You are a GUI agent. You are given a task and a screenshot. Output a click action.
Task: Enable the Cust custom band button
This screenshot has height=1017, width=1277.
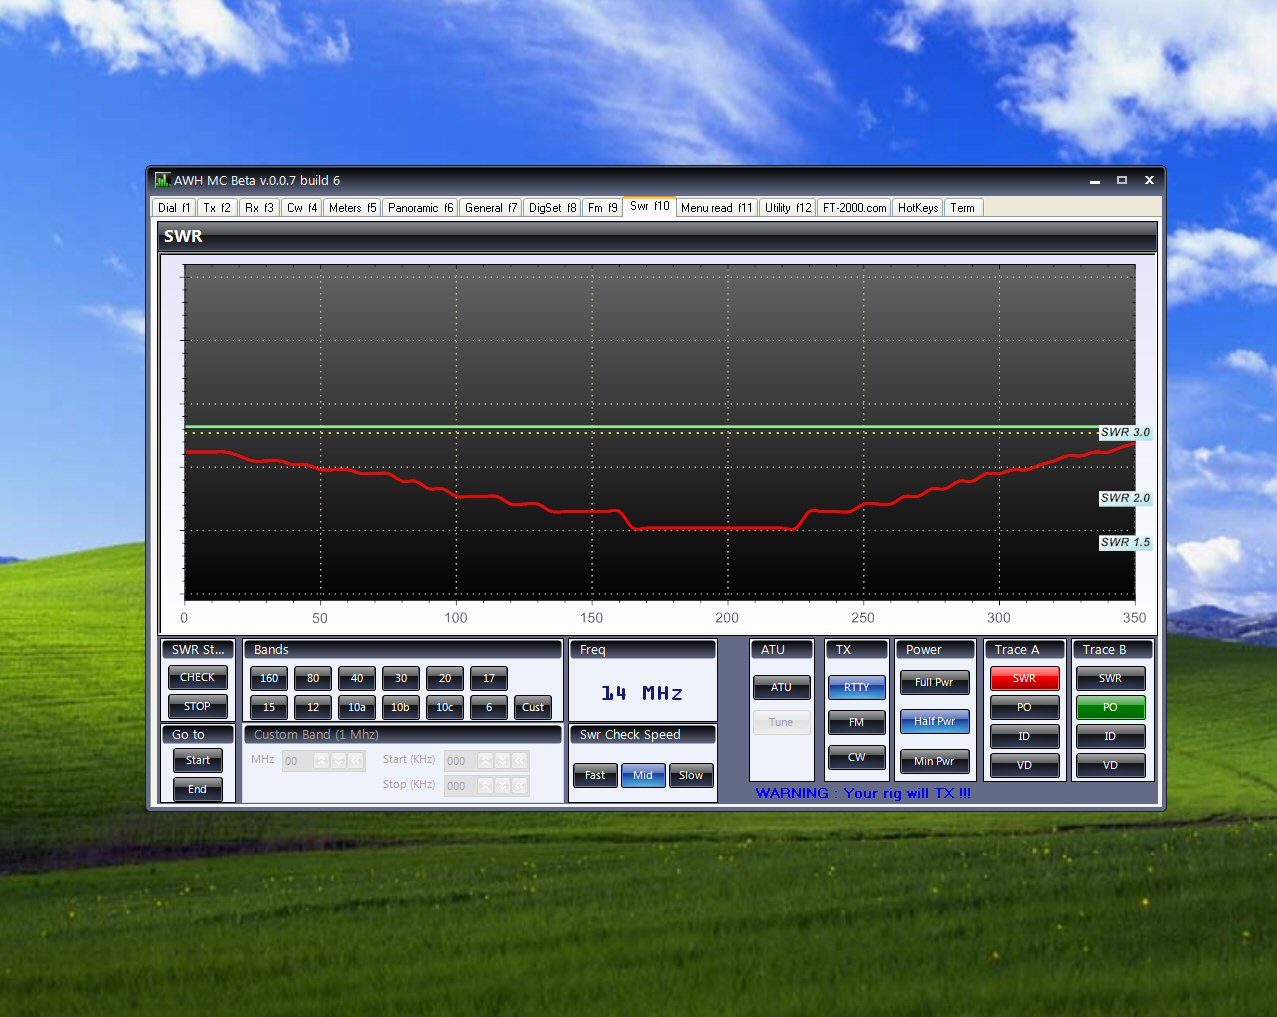pyautogui.click(x=533, y=707)
